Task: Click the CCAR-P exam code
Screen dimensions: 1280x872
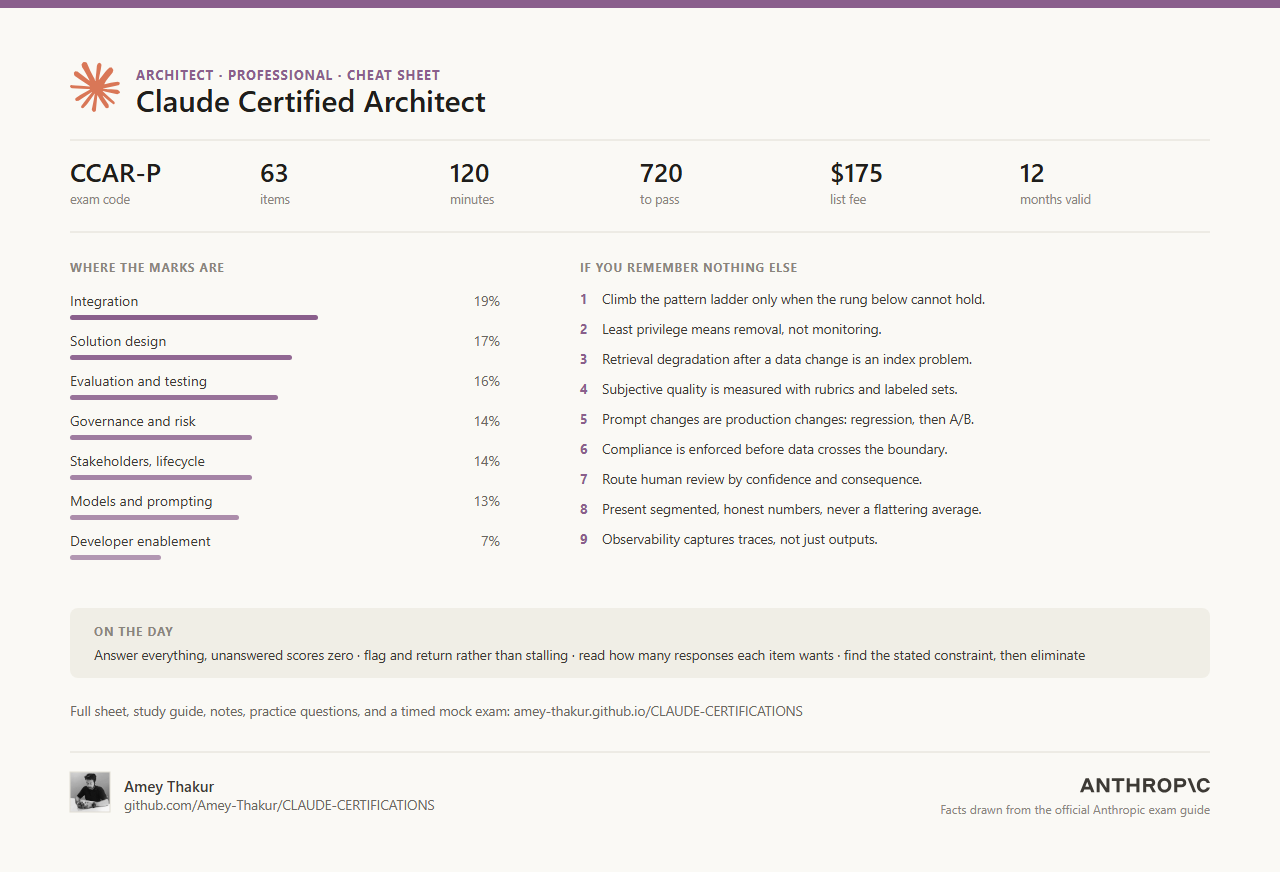Action: (115, 173)
